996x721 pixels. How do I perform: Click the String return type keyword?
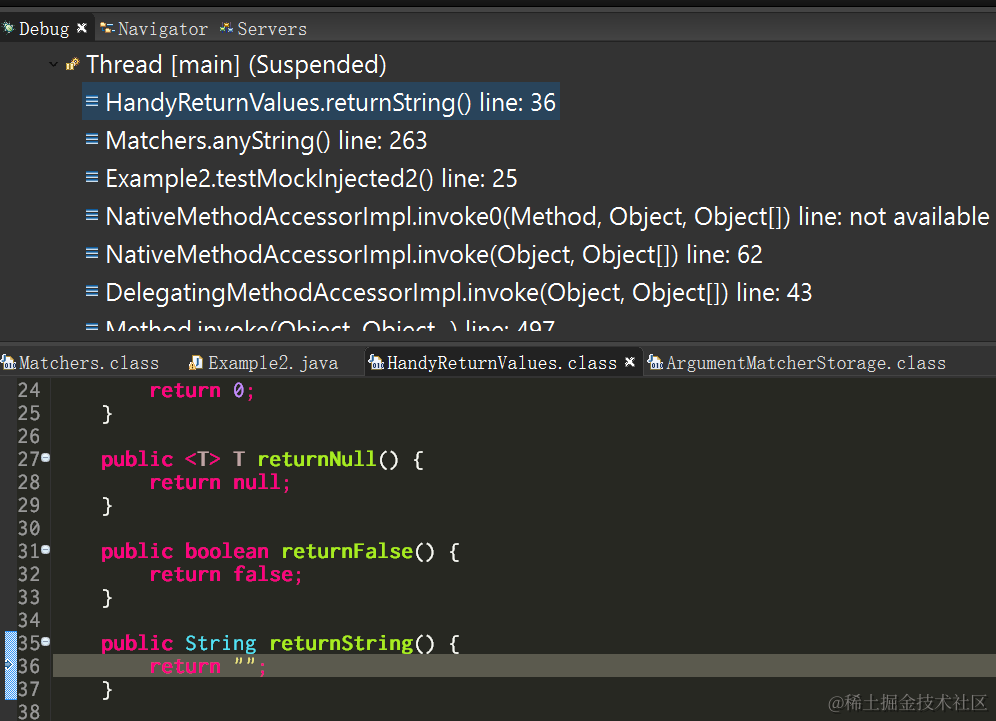coord(220,643)
